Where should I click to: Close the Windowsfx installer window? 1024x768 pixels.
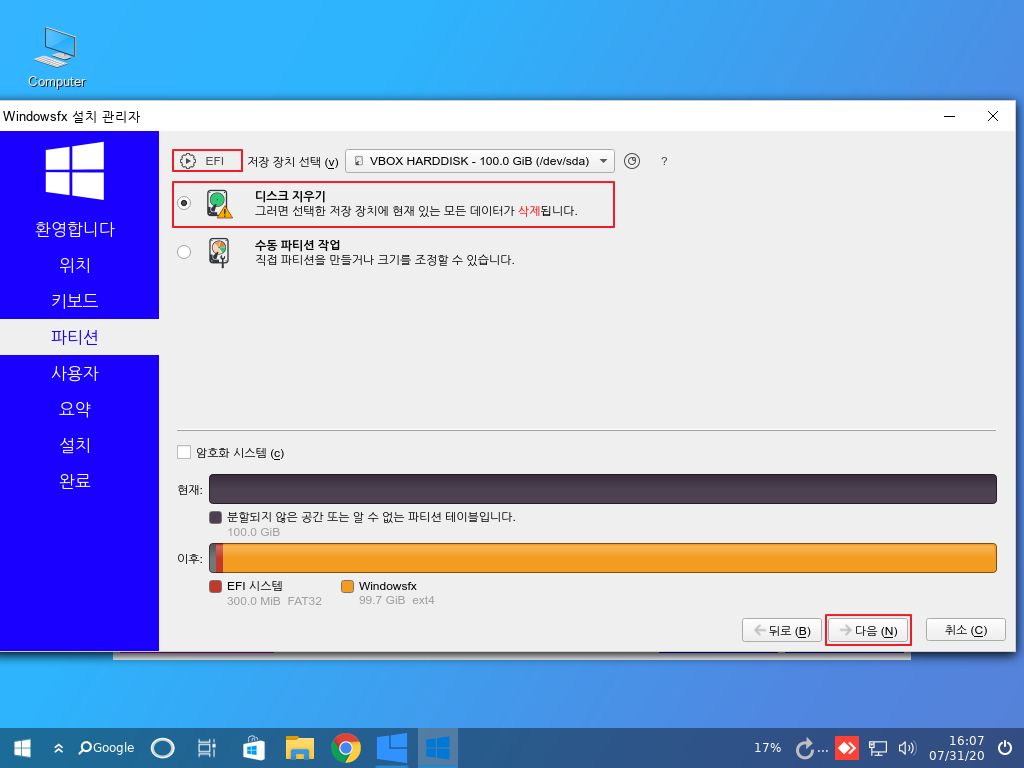993,116
